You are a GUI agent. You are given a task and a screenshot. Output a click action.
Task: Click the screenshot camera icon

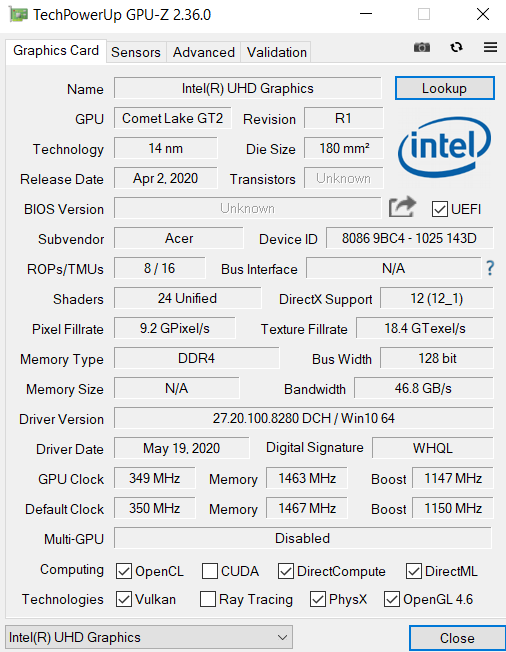coord(422,47)
